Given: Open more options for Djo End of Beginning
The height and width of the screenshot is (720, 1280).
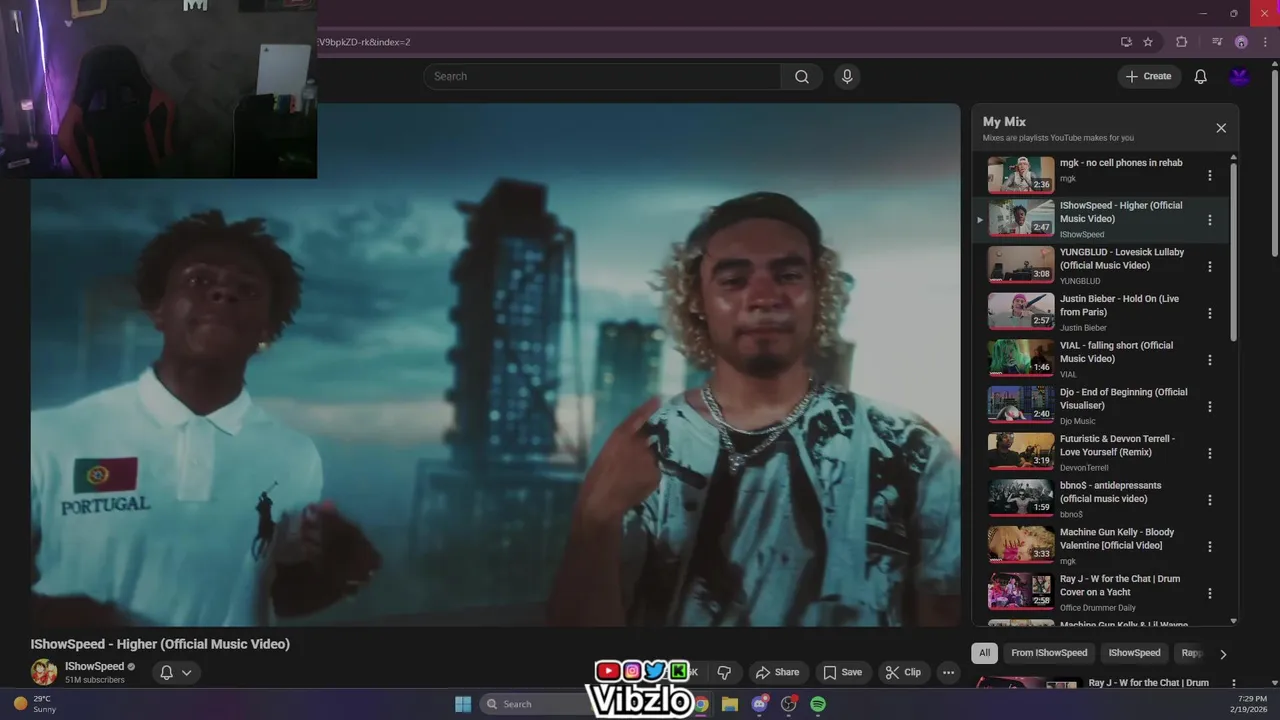Looking at the screenshot, I should 1210,407.
